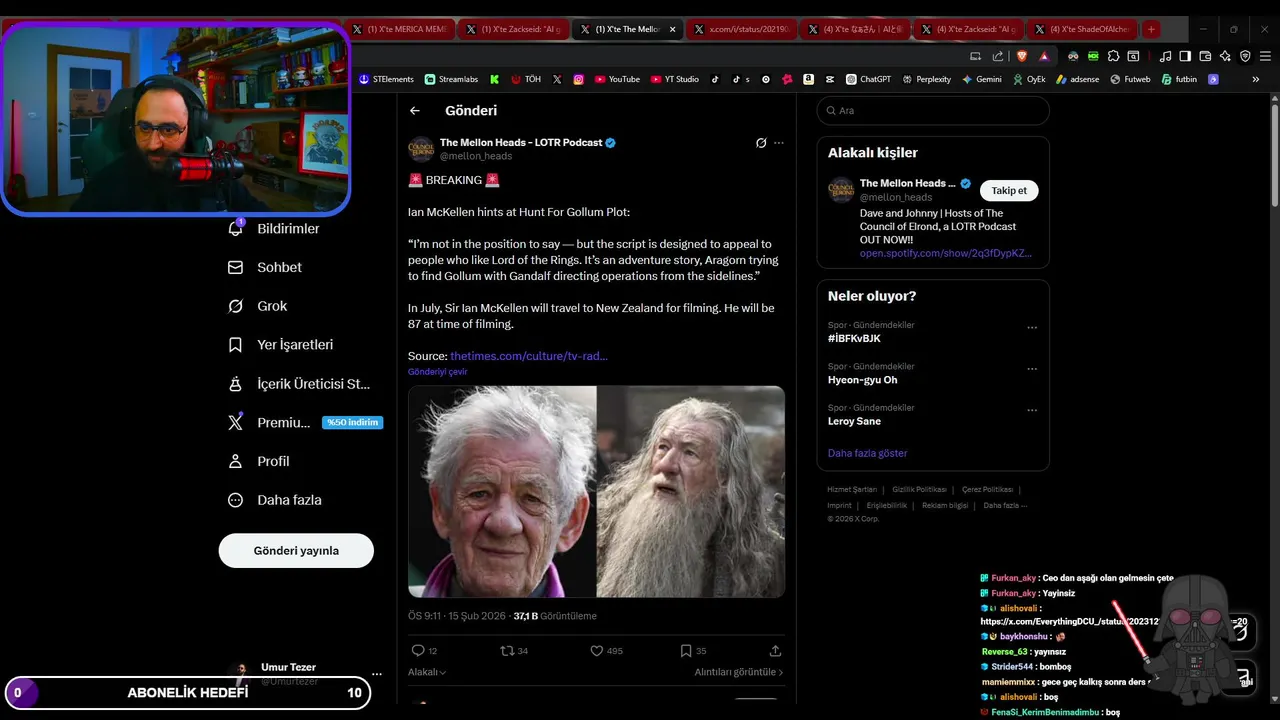
Task: Open the open.spotify.com show link
Action: point(946,254)
